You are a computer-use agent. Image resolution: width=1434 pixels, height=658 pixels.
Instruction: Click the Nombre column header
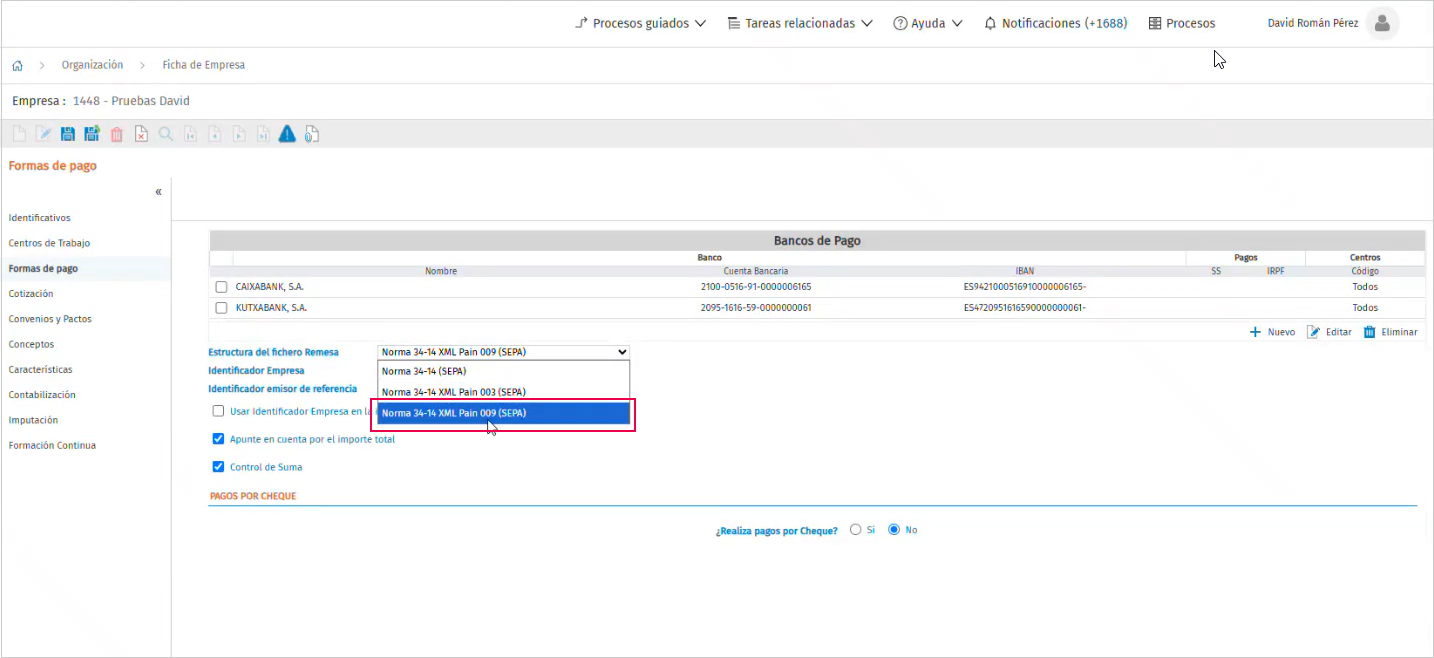(x=441, y=271)
